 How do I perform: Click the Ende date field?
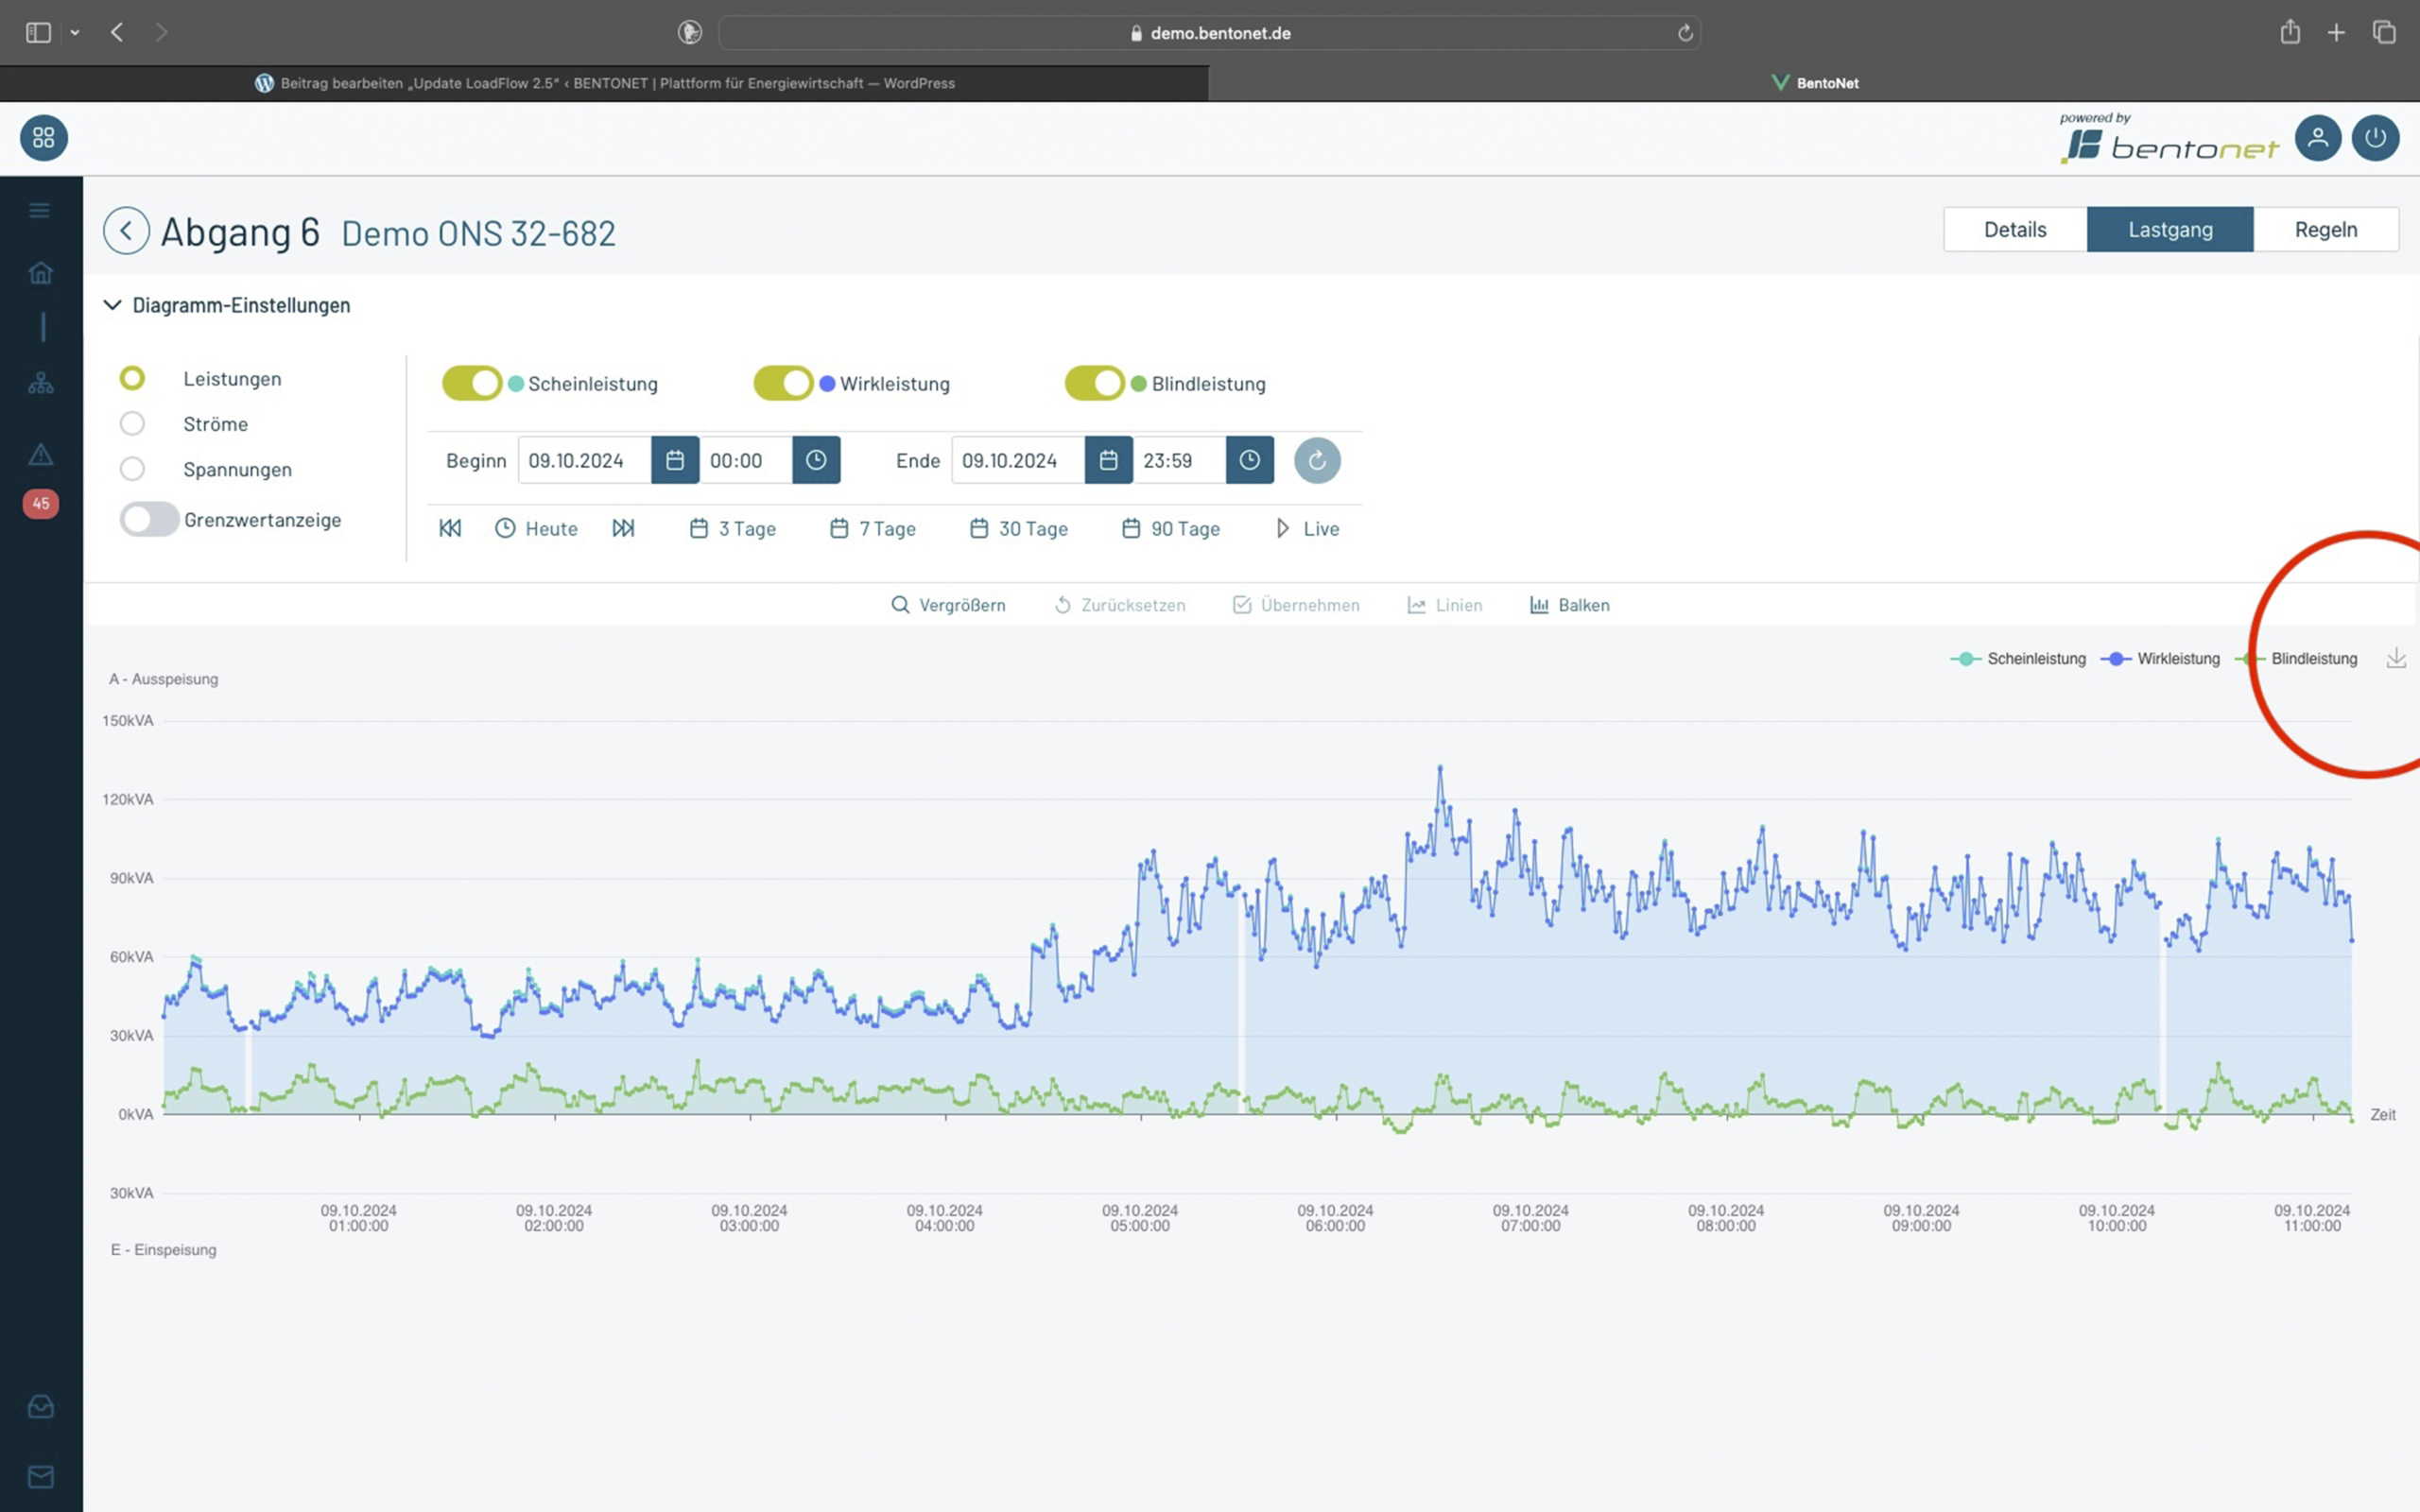1018,460
